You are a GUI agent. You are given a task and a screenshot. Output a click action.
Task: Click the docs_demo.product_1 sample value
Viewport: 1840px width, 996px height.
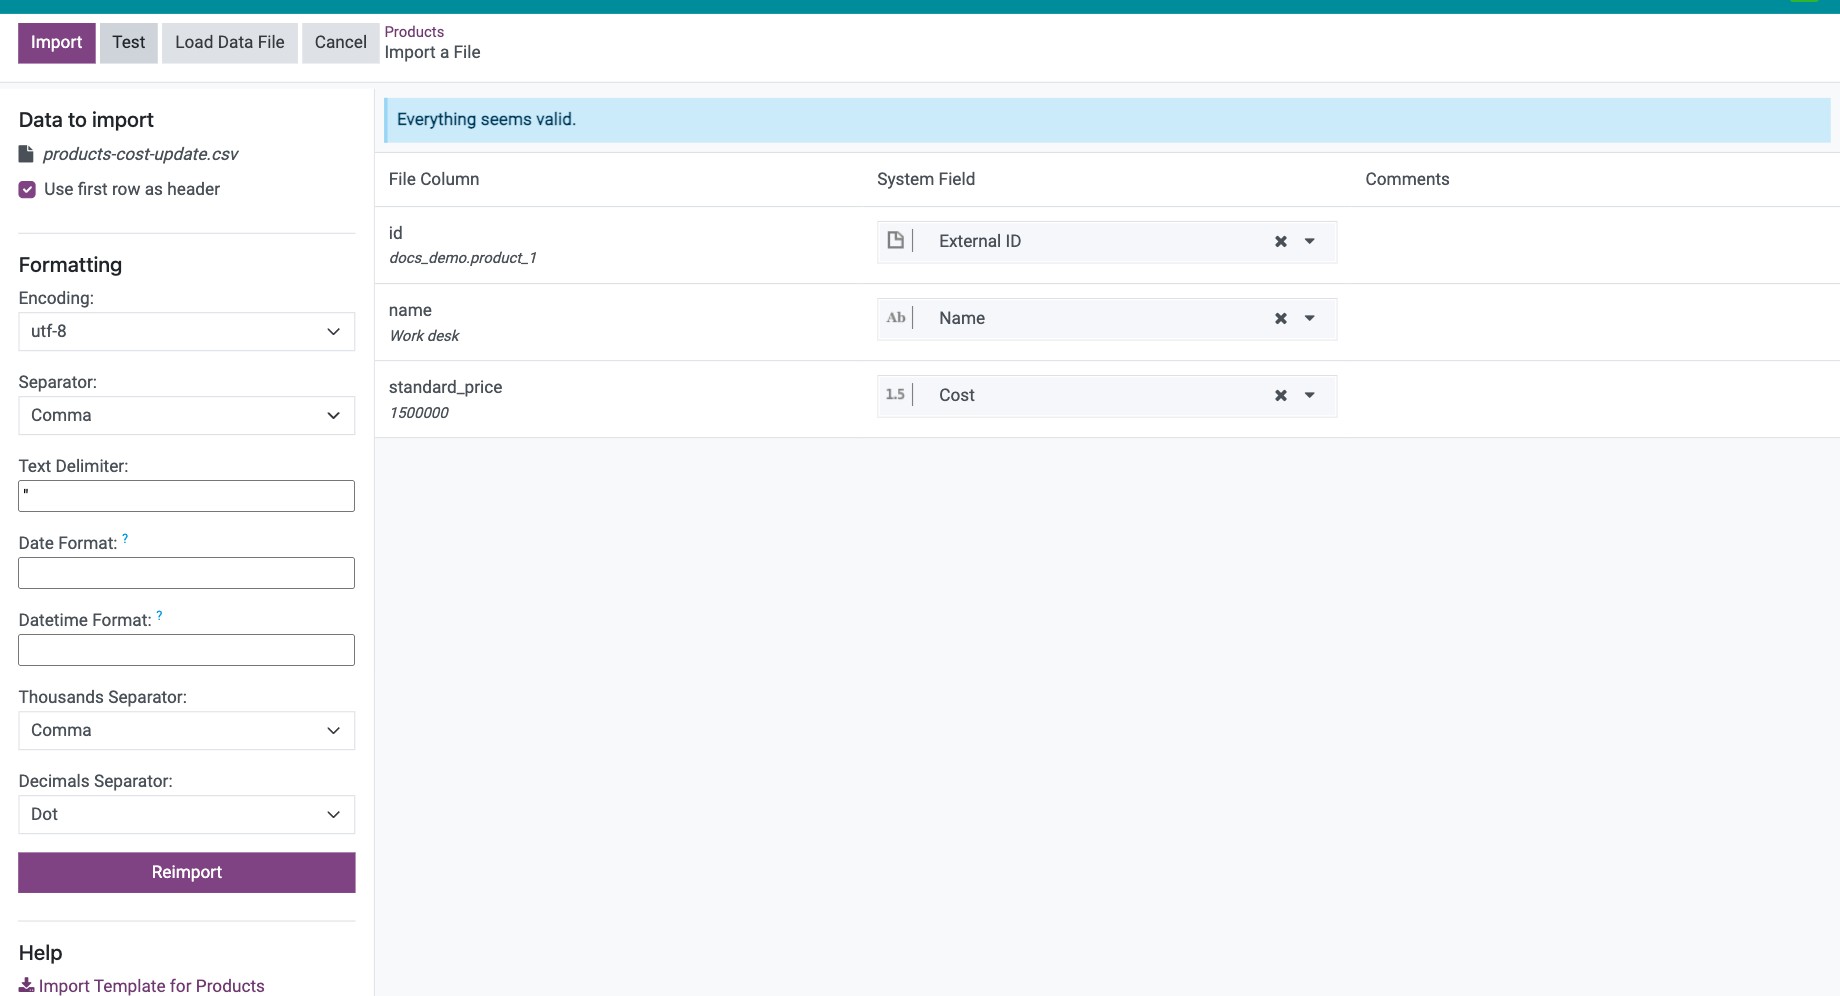463,258
